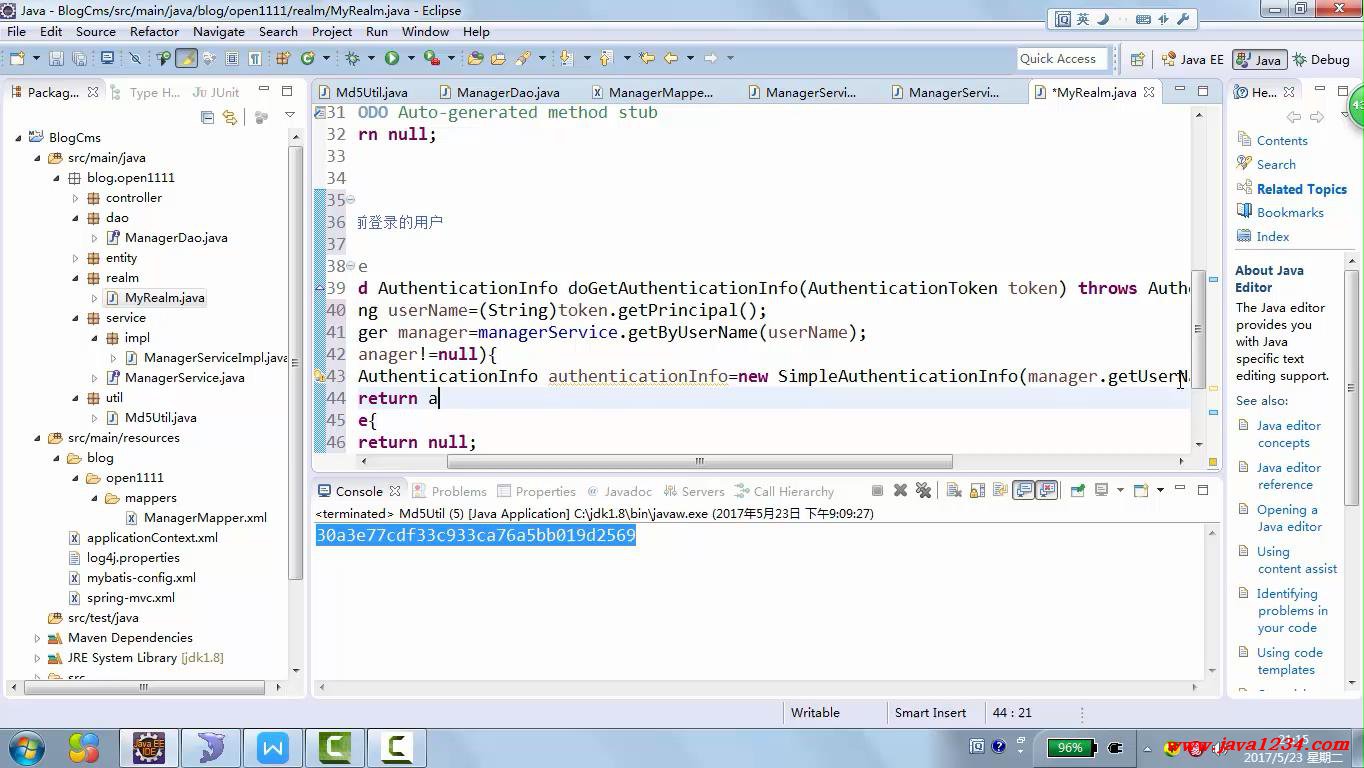Click the Next Annotation arrow icon

566,58
